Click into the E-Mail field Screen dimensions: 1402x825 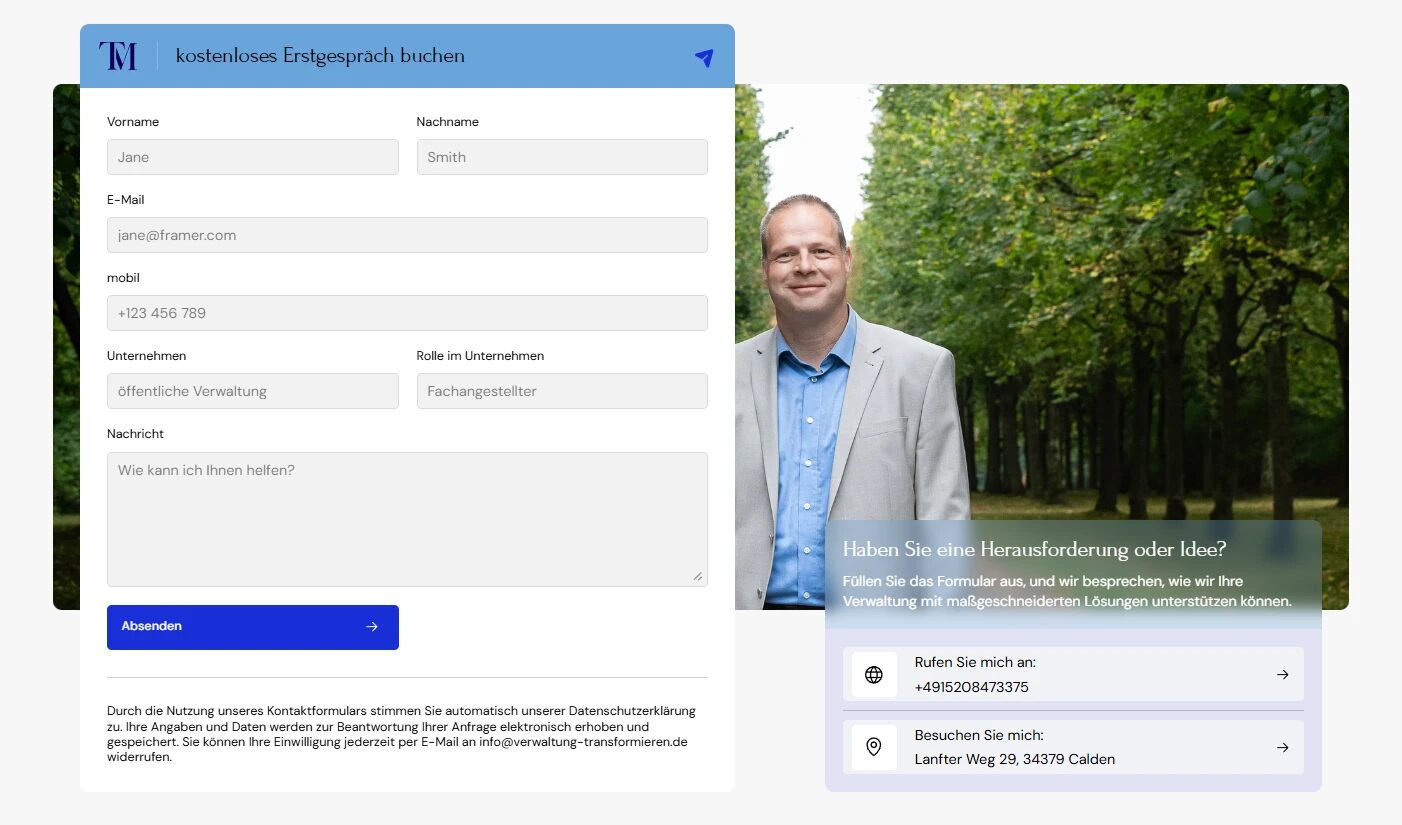(x=407, y=235)
